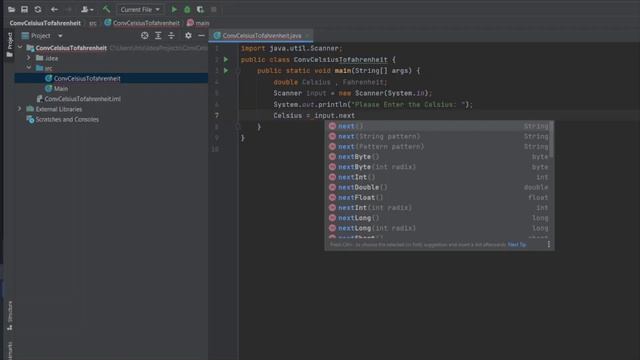Click the main method breadcrumb
640x360 pixels.
198,23
